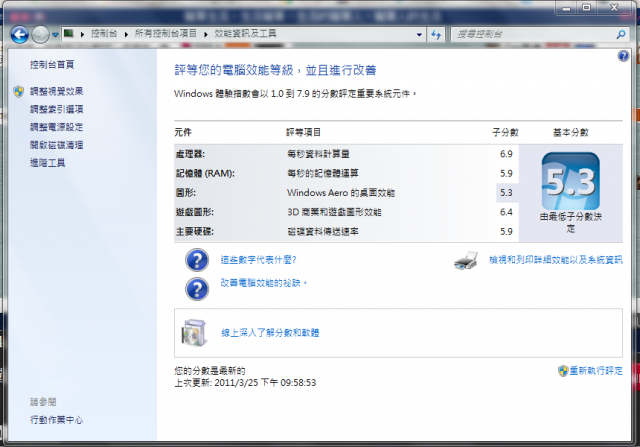640x447 pixels.
Task: Open 控制台首頁 link in sidebar
Action: pyautogui.click(x=52, y=64)
